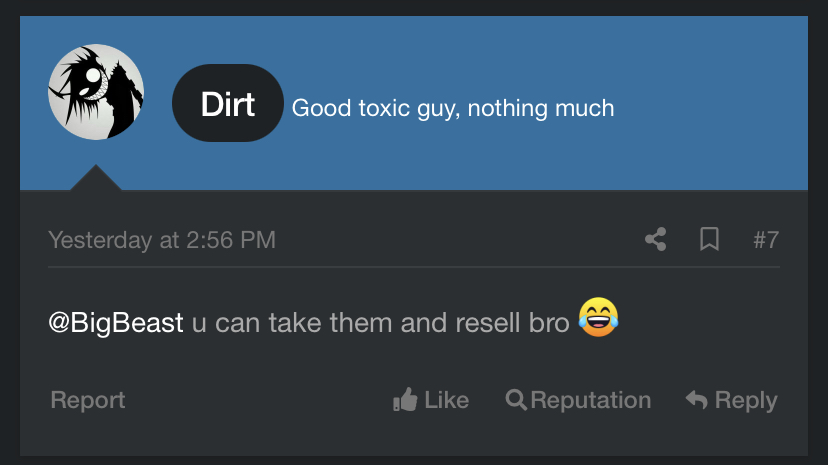This screenshot has width=828, height=465.
Task: Click the triangular pointer below the avatar
Action: click(x=96, y=178)
